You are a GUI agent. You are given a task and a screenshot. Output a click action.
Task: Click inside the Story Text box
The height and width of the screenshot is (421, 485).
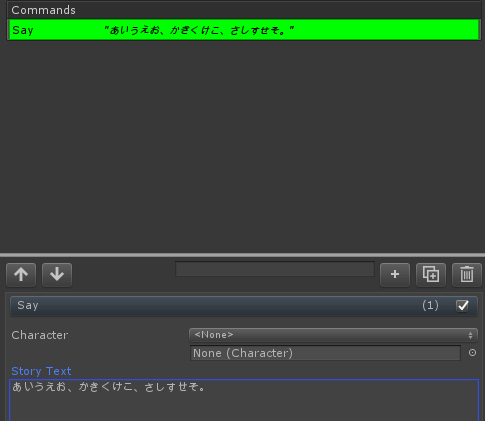pos(244,400)
